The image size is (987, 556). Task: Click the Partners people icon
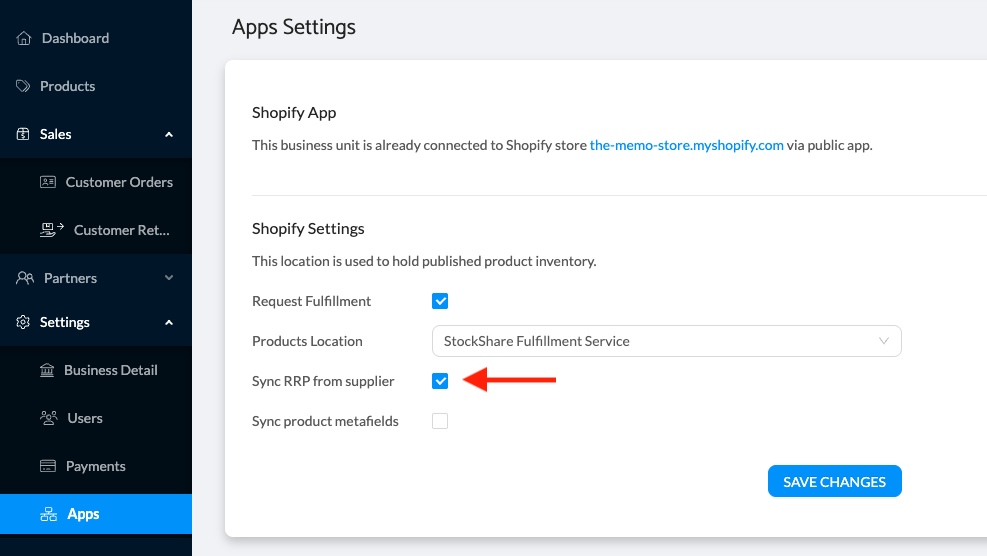tap(25, 278)
